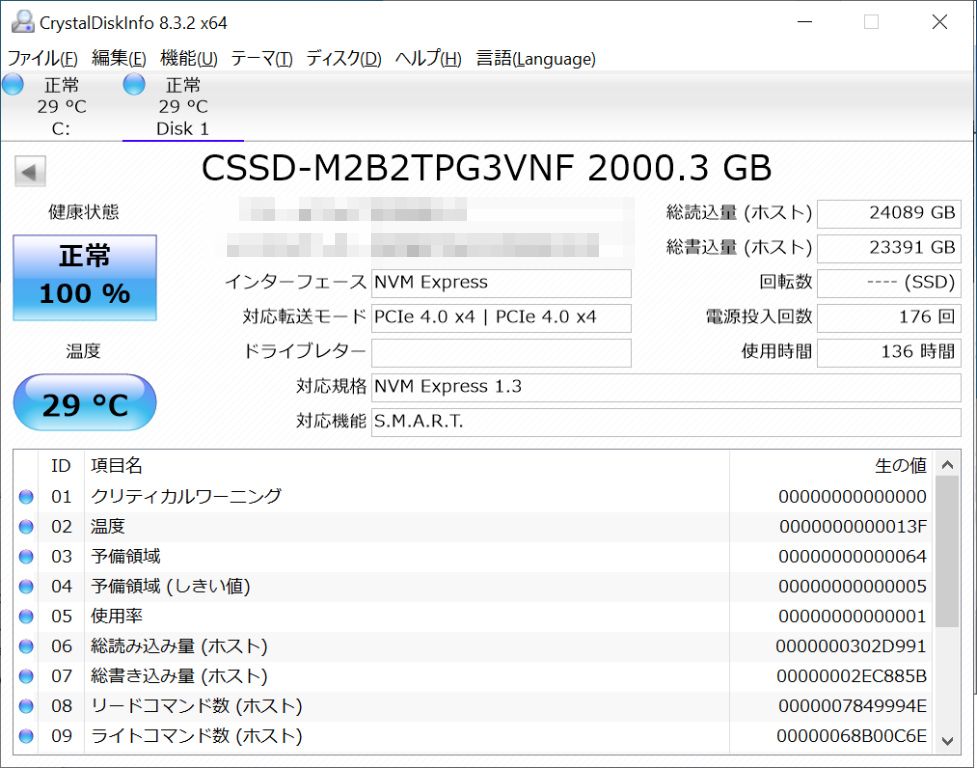Click the 29 °C temperature button

85,403
